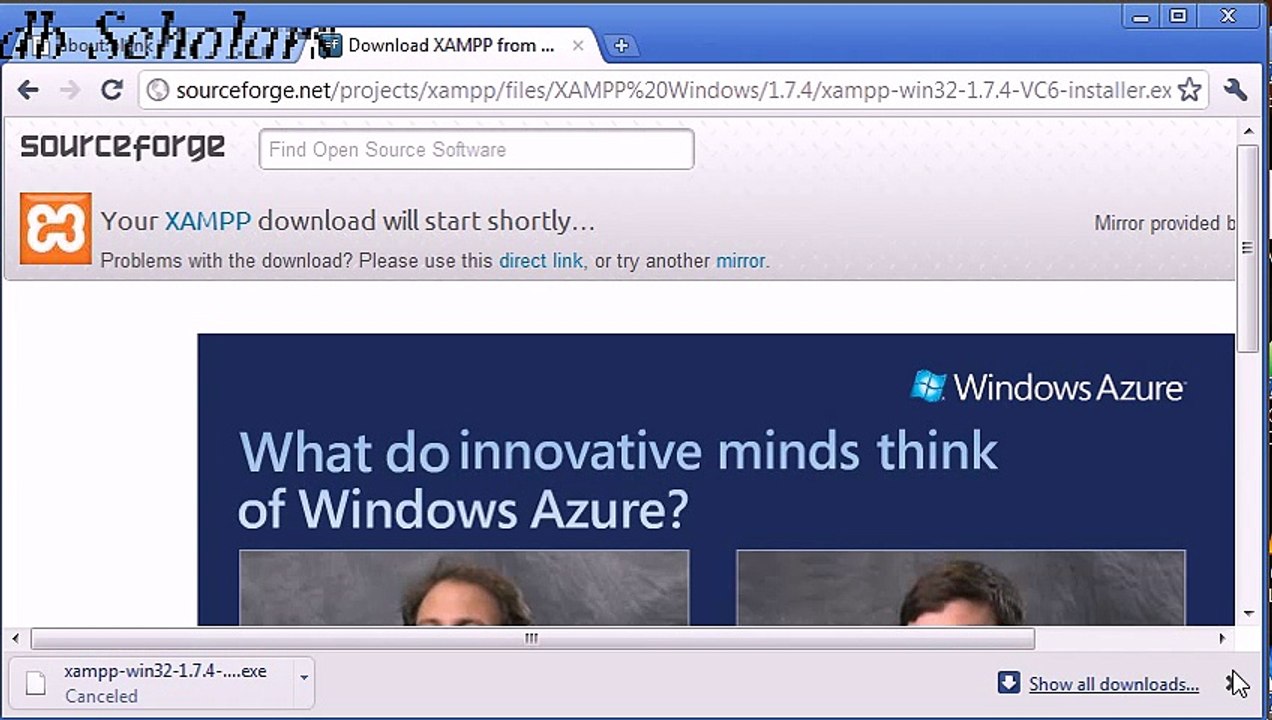The height and width of the screenshot is (720, 1272).
Task: Try another mirror link
Action: click(x=740, y=261)
